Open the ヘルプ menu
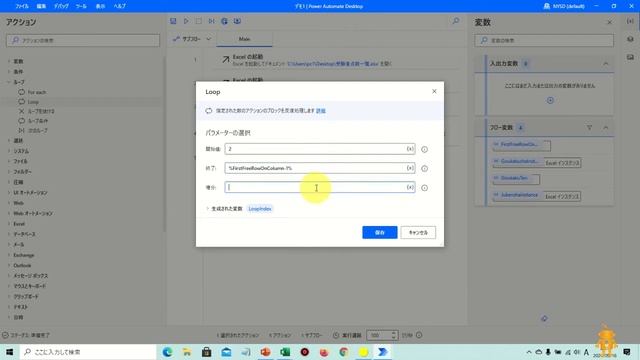This screenshot has width=640, height=360. [x=120, y=6]
